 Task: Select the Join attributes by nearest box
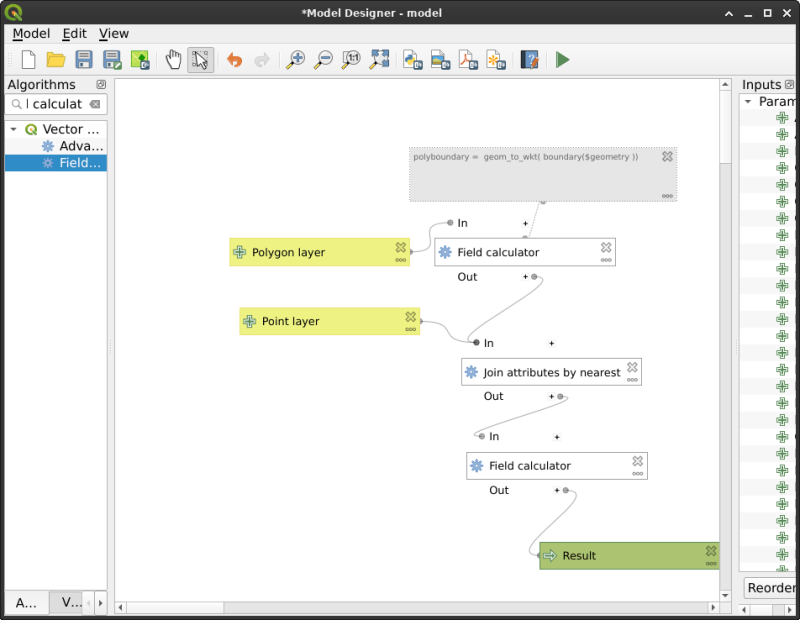tap(551, 372)
